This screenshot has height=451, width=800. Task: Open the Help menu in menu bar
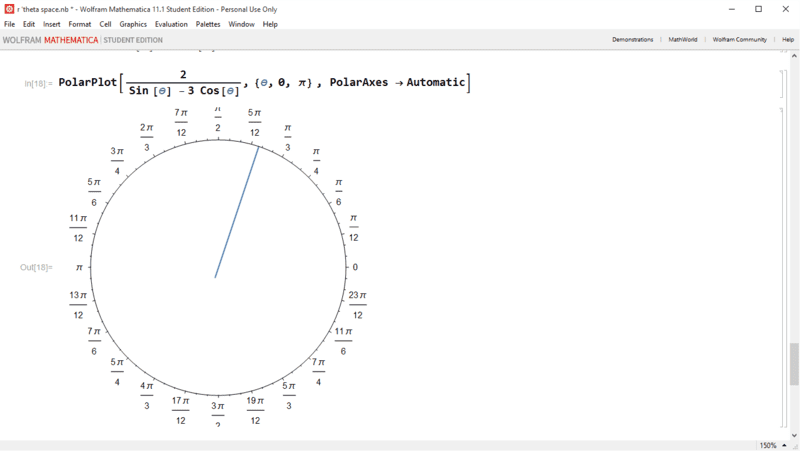[x=270, y=24]
